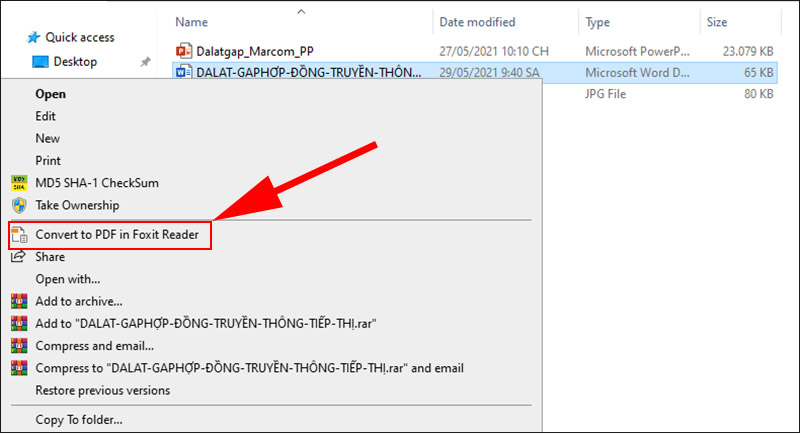
Task: Select Restore previous versions
Action: (x=102, y=390)
